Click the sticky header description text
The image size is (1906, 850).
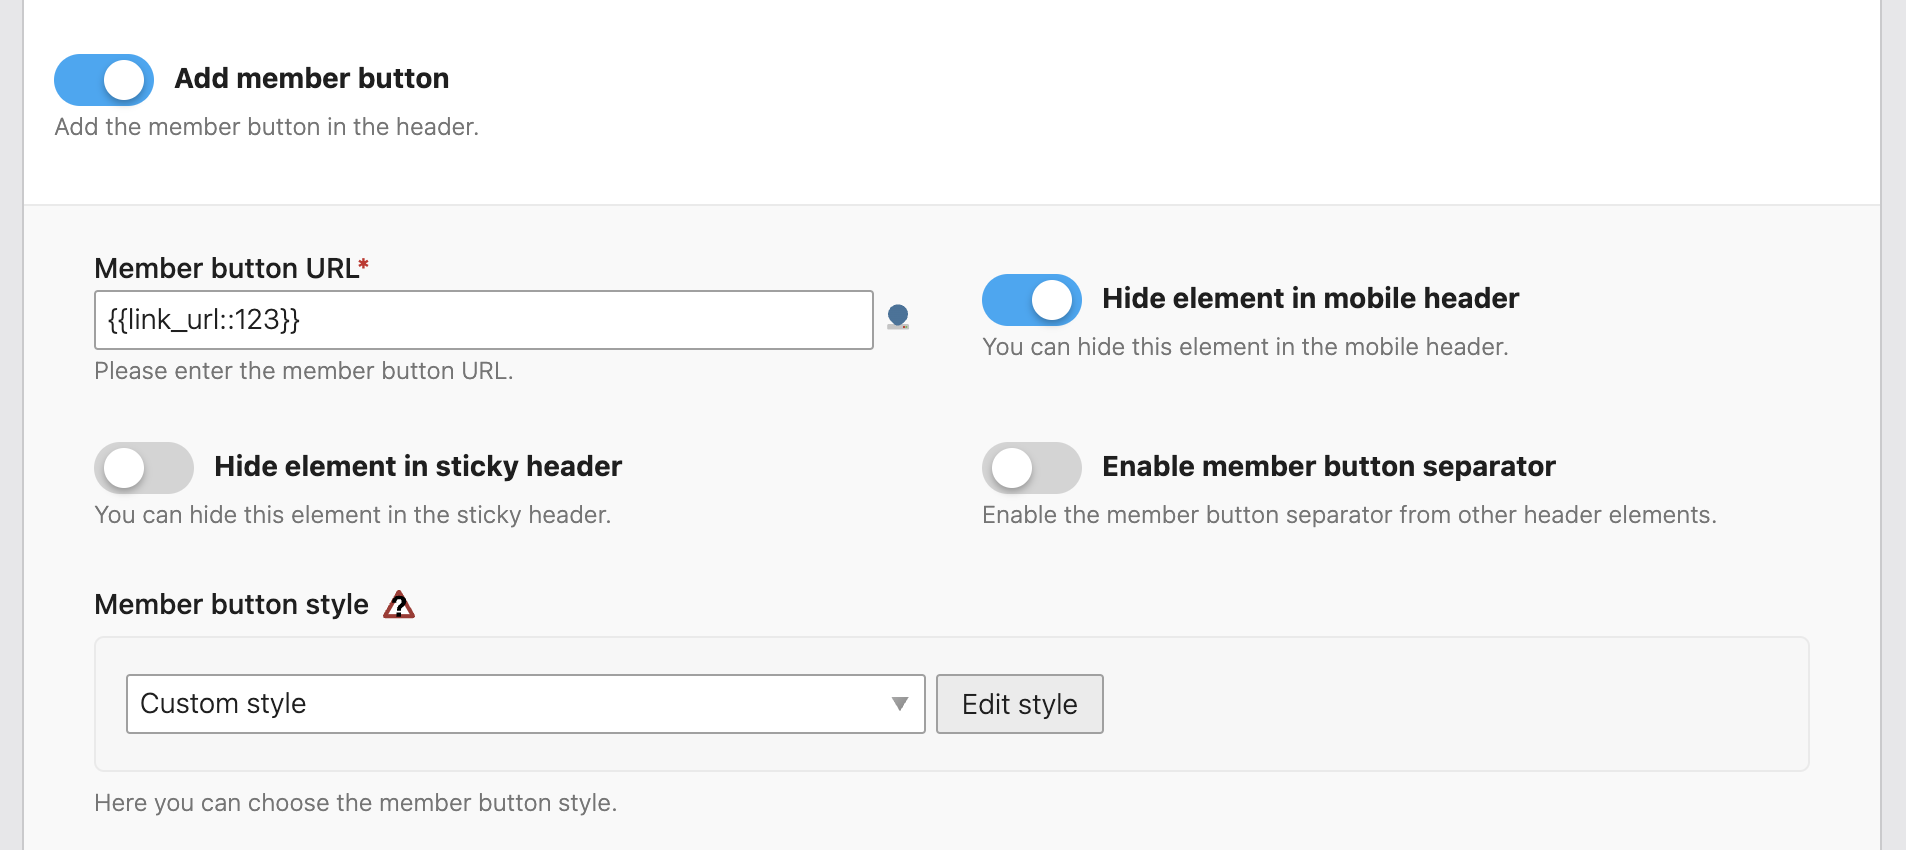coord(352,515)
